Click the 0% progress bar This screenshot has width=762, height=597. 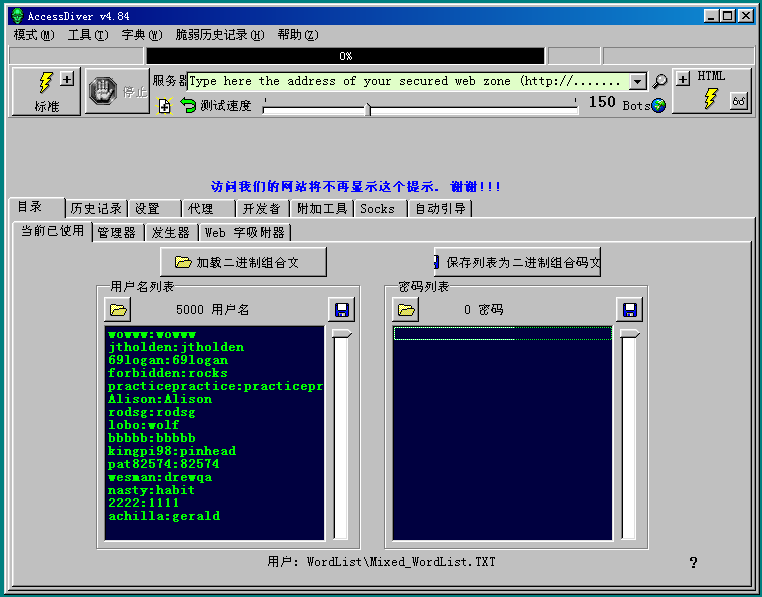pyautogui.click(x=345, y=56)
